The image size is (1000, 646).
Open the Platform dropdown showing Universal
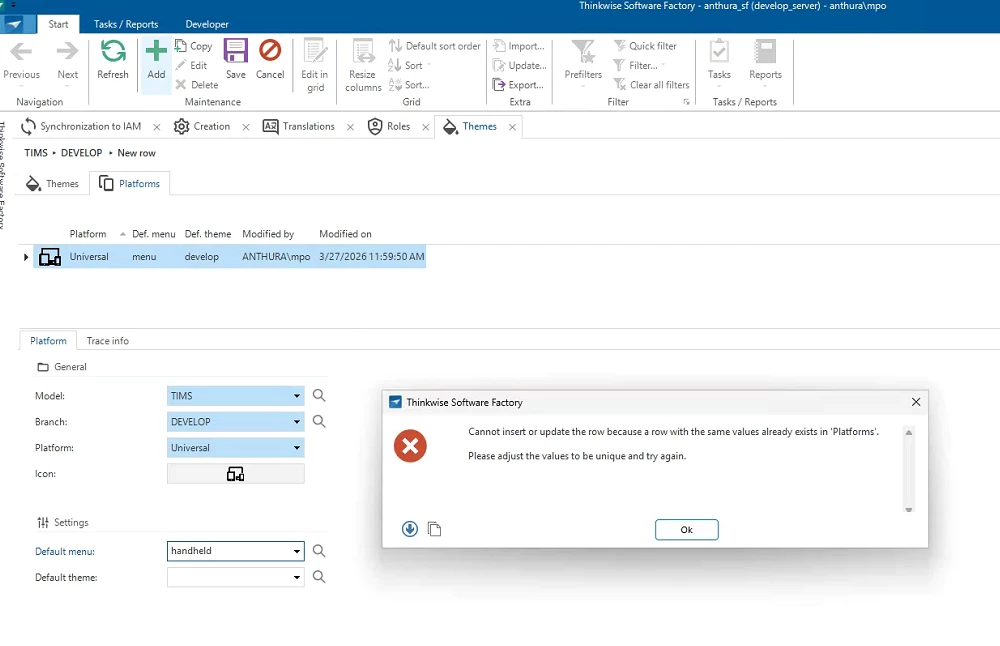click(x=297, y=448)
